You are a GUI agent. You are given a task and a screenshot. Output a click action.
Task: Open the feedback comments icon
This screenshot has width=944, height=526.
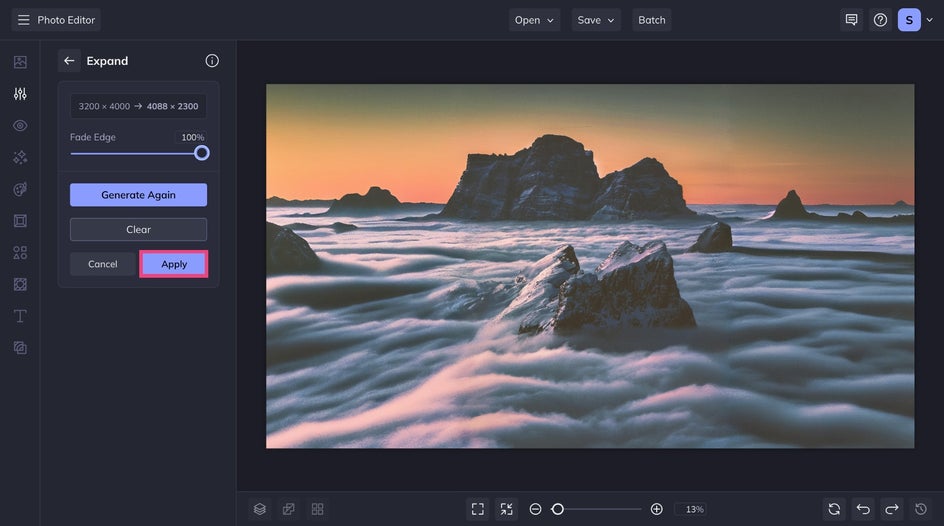coord(851,20)
